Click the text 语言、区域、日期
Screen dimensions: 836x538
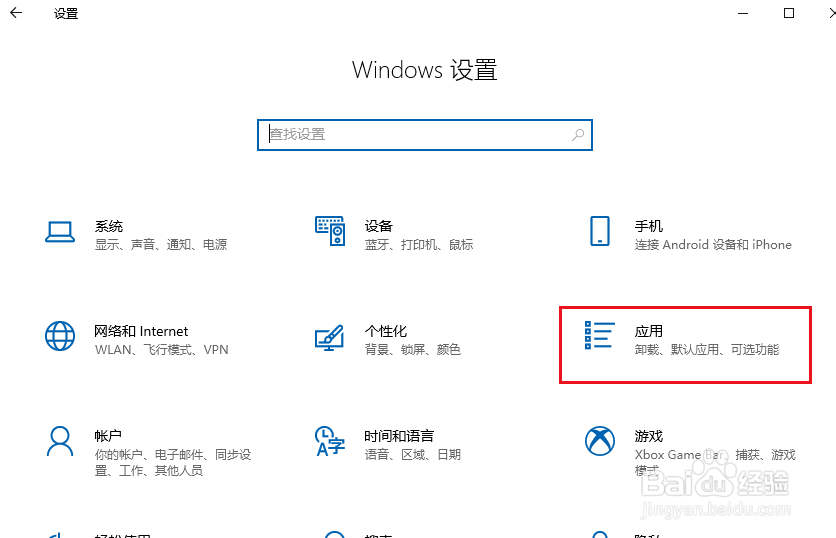[413, 454]
